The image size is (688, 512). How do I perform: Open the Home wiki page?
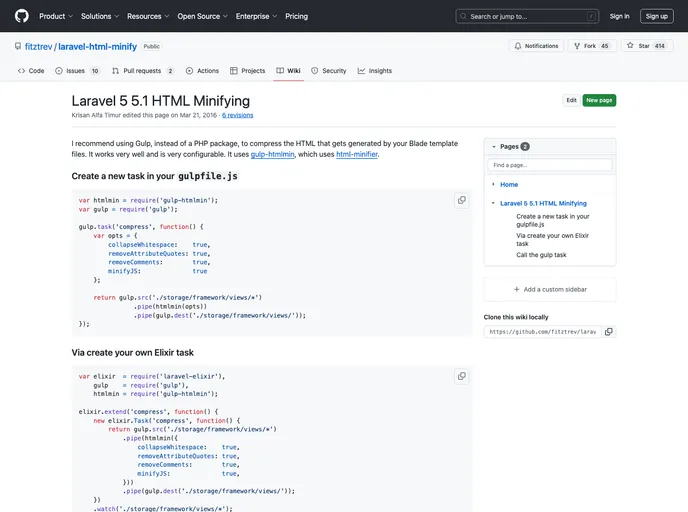tap(509, 184)
